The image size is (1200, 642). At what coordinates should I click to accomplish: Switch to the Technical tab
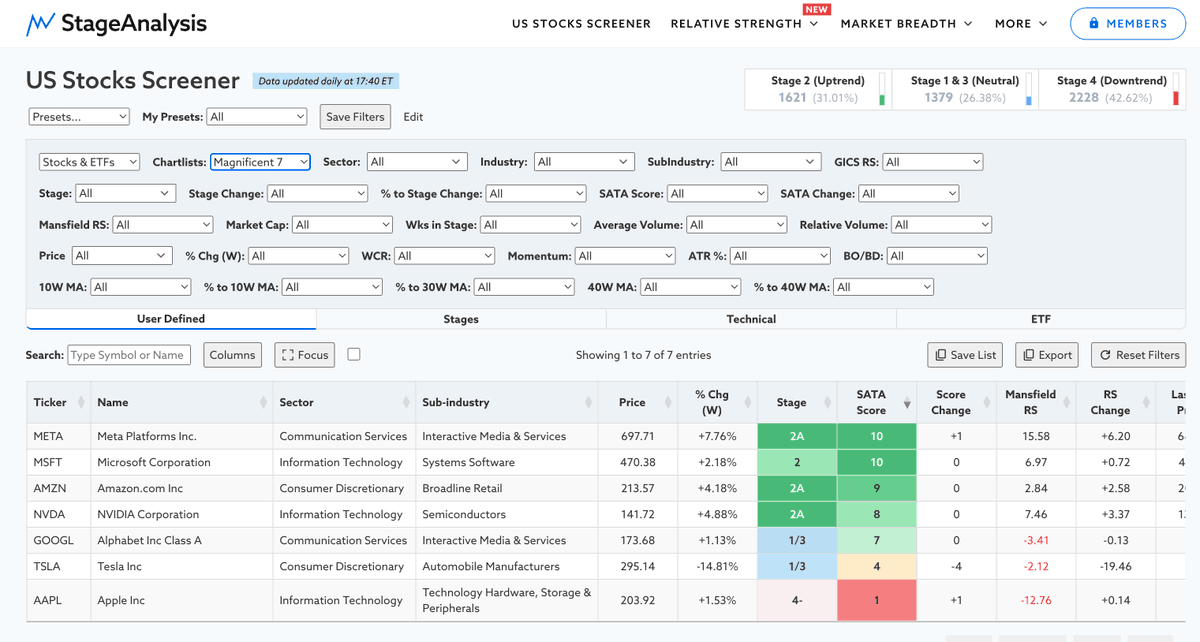point(751,319)
